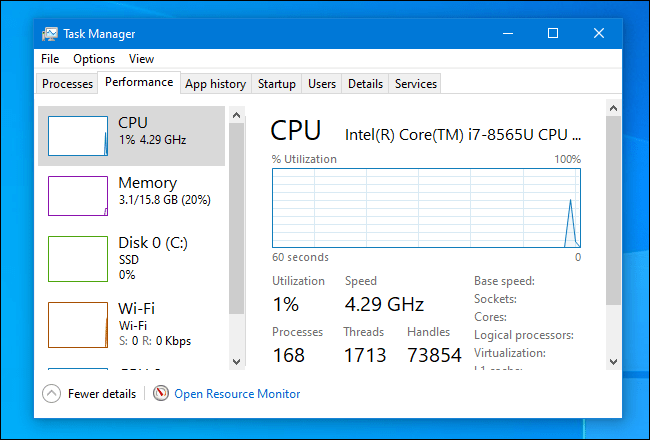The height and width of the screenshot is (440, 650).
Task: Click the sidebar scrollbar thumb
Action: 237,218
